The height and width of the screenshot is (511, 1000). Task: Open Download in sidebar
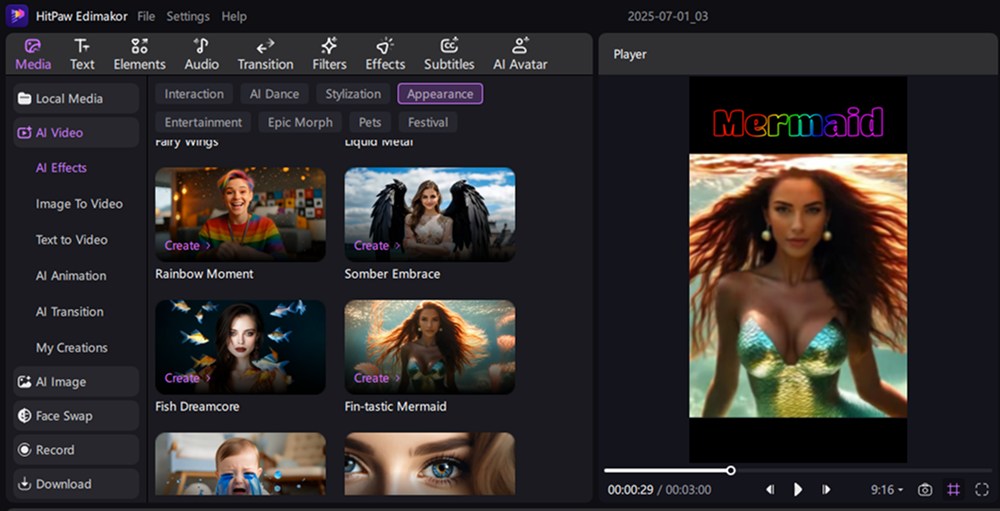pyautogui.click(x=76, y=484)
